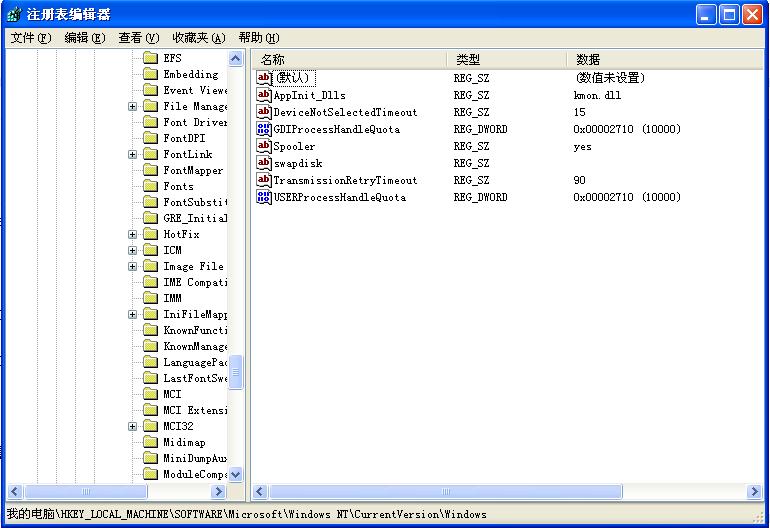Viewport: 770px width, 528px height.
Task: Open the 帮助(H) menu
Action: (x=259, y=38)
